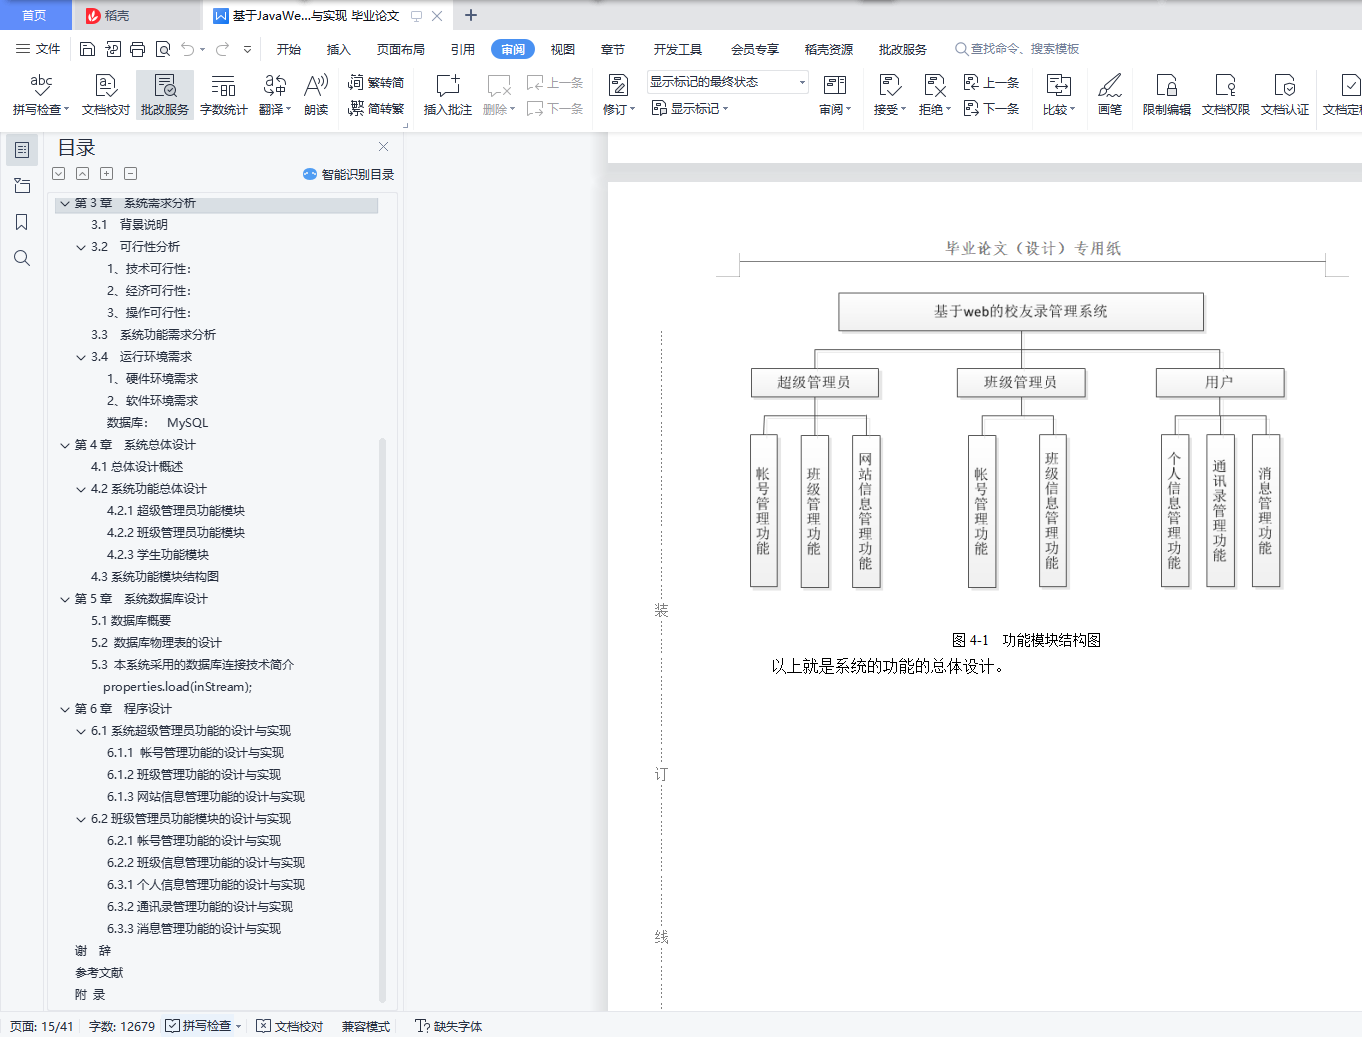
Task: Redo the last undone action
Action: (x=222, y=49)
